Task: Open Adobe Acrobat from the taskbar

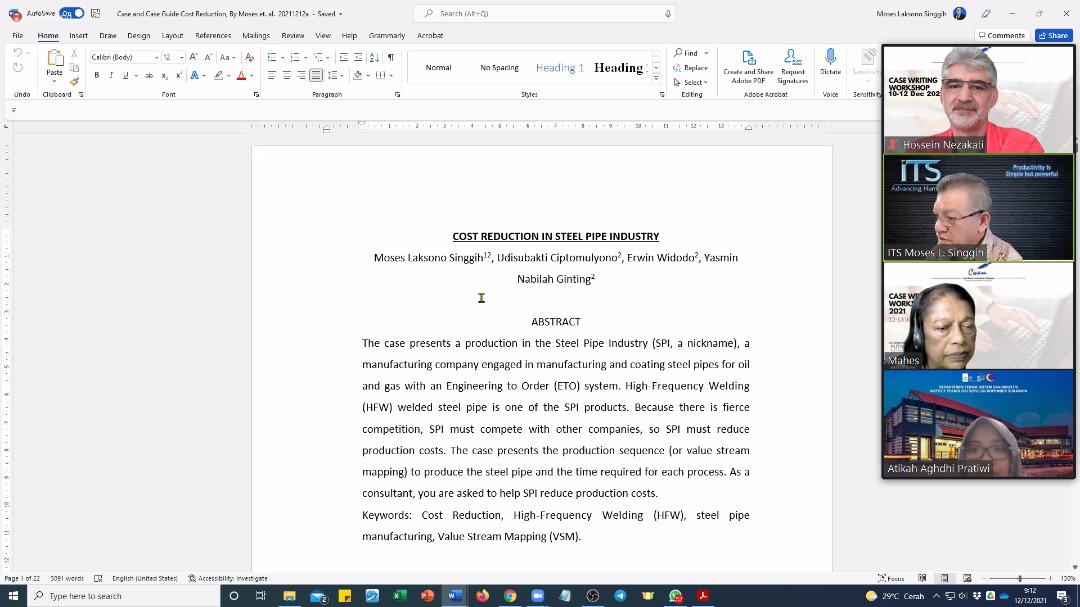Action: [703, 596]
